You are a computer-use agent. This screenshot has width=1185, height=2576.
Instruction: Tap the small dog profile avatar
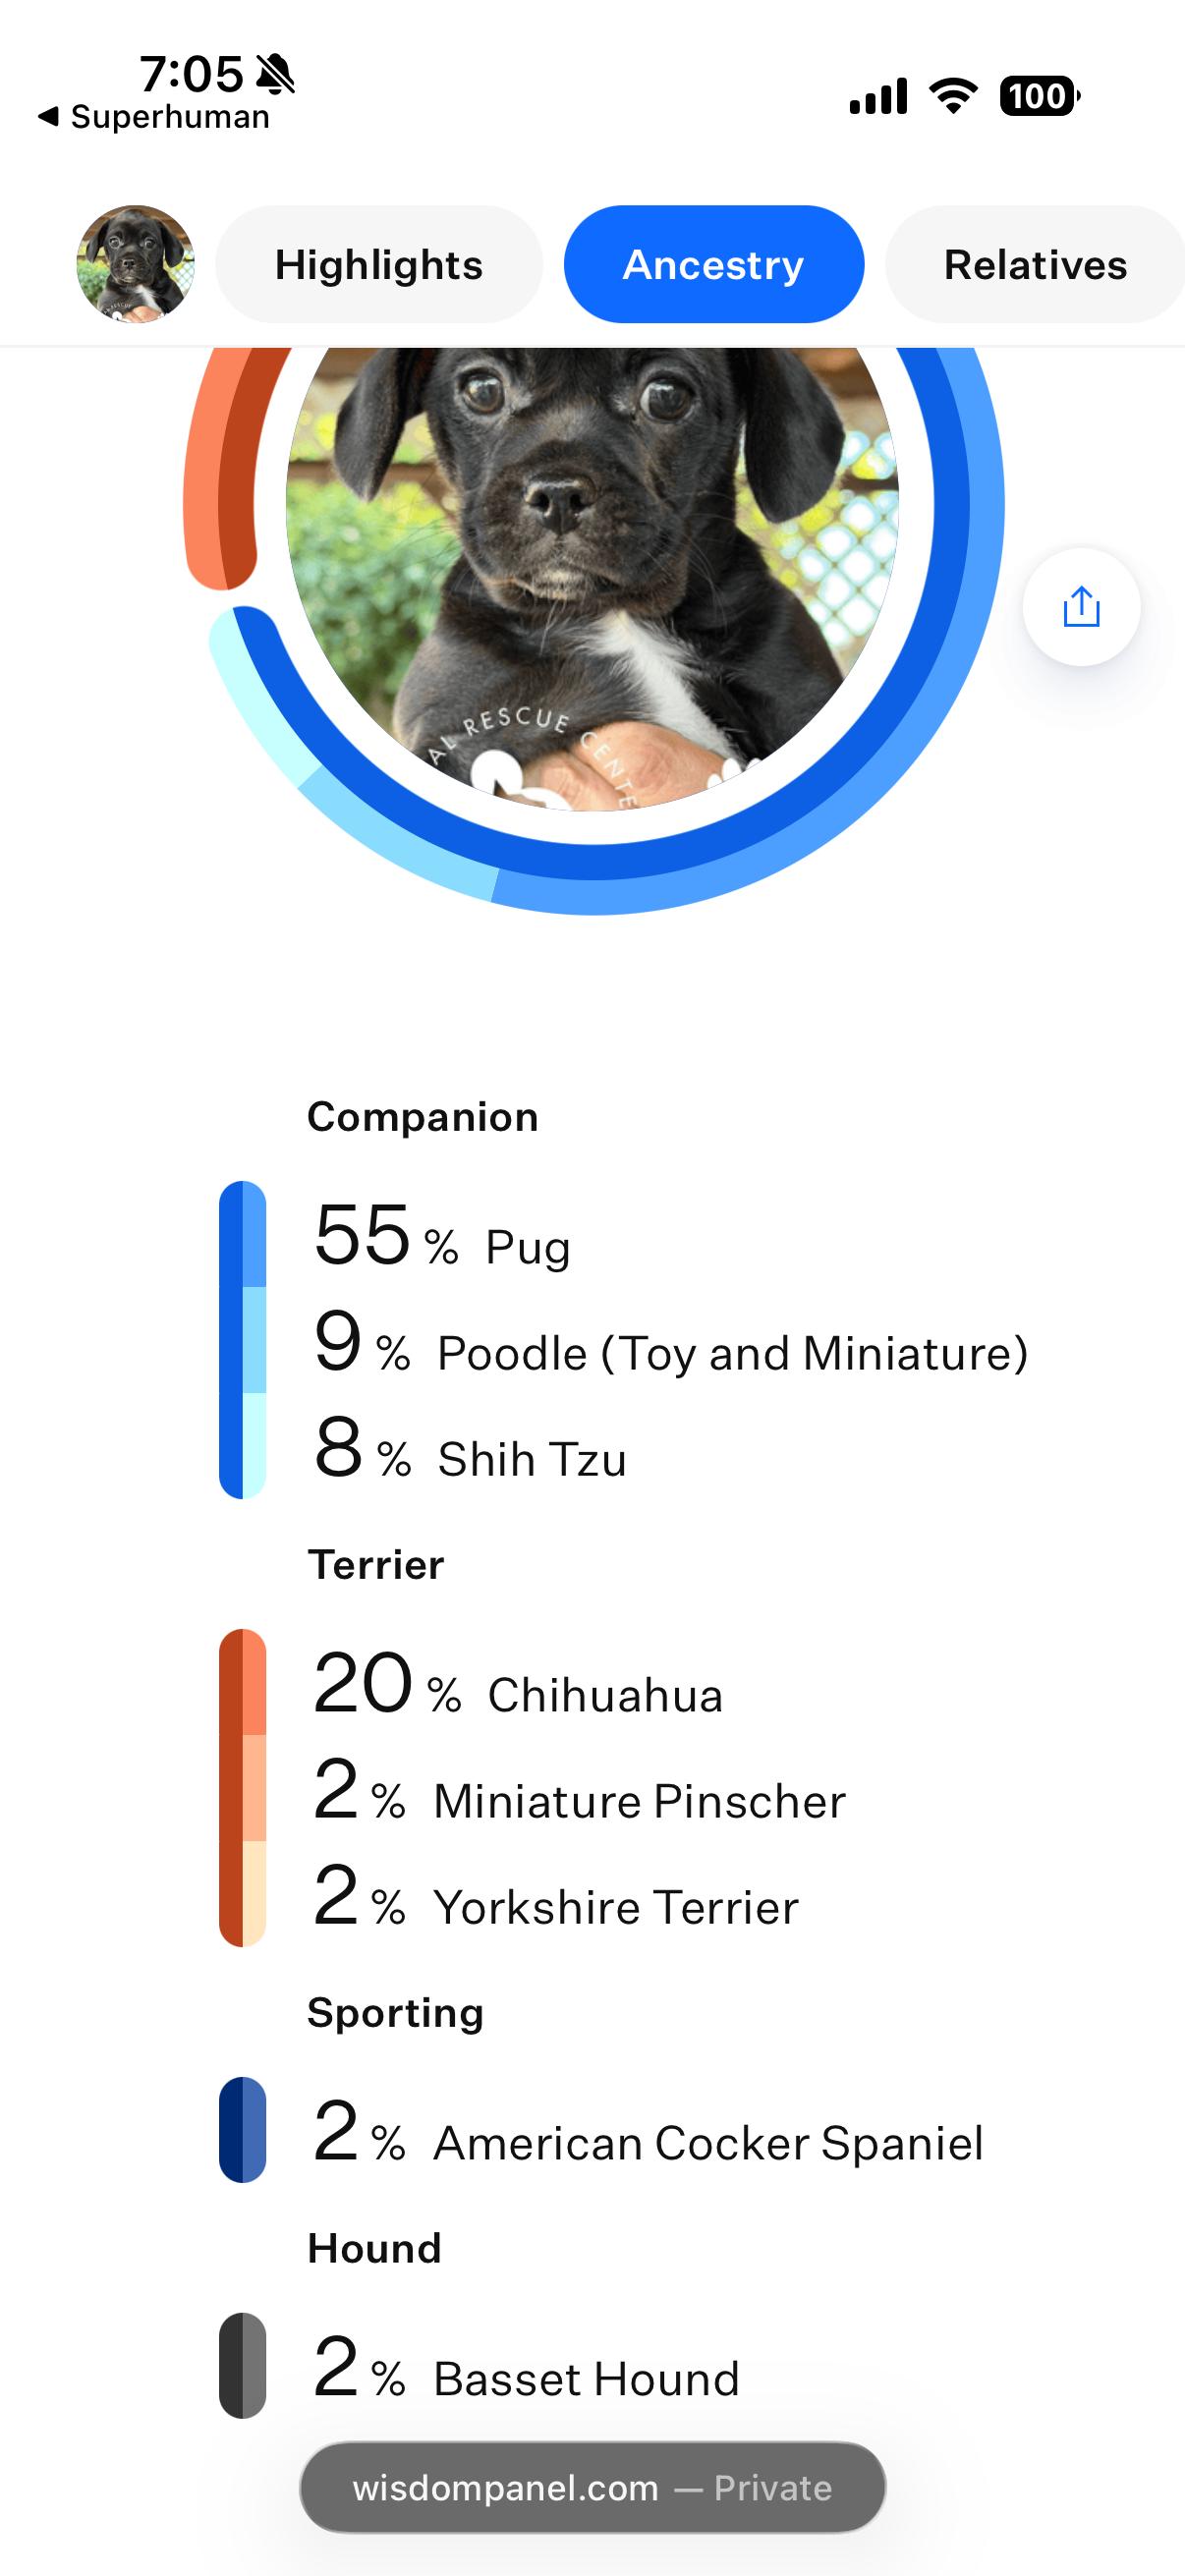pos(135,264)
